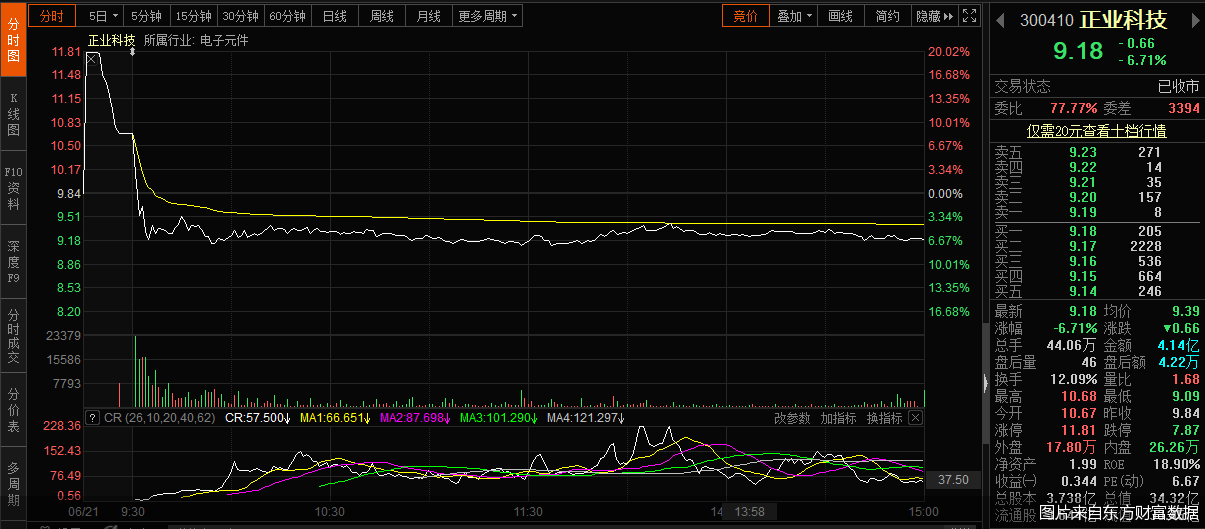
Task: Open the 多周期 multi-period sidebar tab
Action: pos(13,484)
